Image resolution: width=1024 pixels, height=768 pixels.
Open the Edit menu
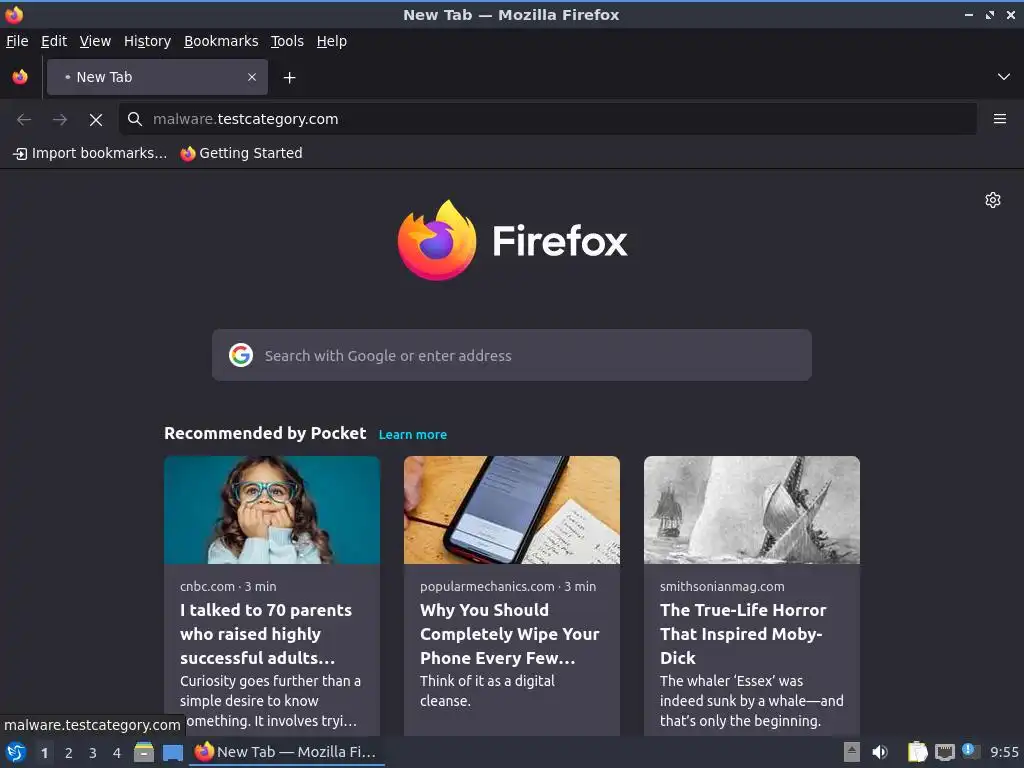pyautogui.click(x=54, y=41)
